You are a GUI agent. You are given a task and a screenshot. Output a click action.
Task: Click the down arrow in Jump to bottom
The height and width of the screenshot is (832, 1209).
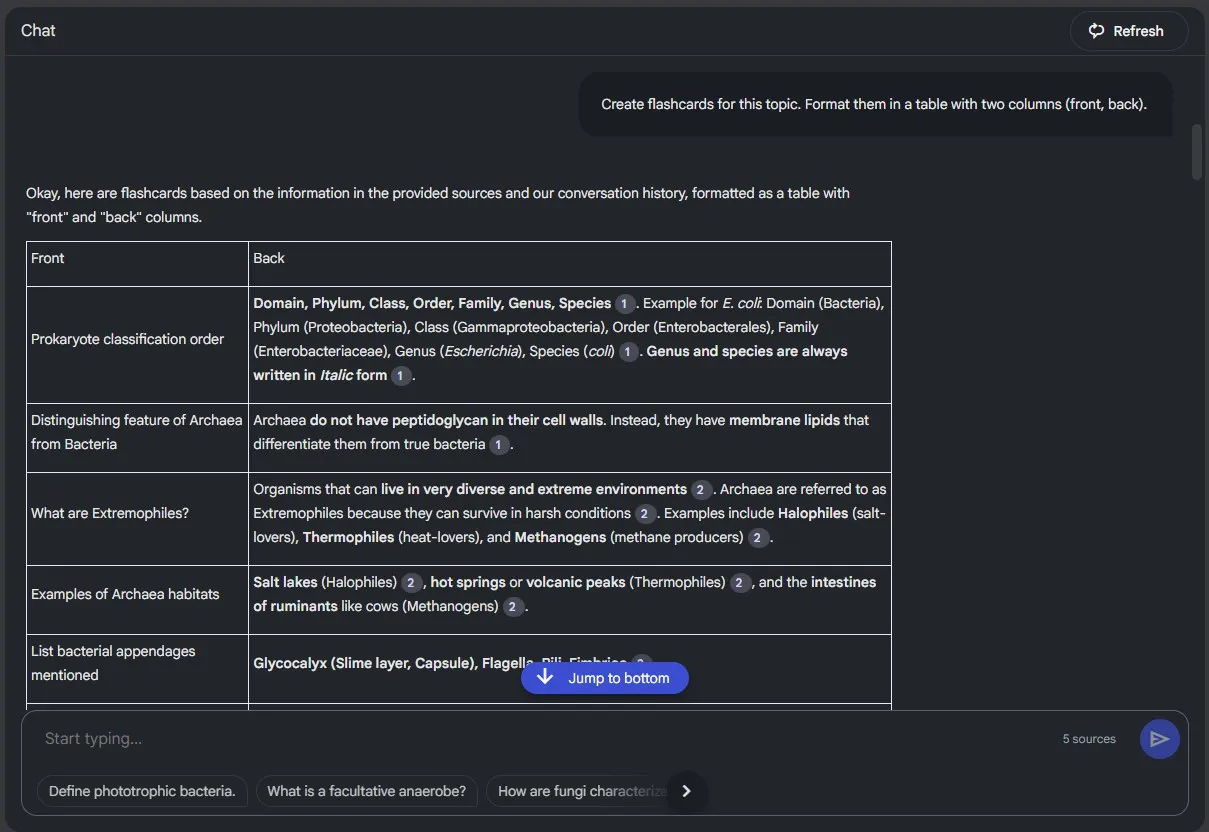point(544,678)
